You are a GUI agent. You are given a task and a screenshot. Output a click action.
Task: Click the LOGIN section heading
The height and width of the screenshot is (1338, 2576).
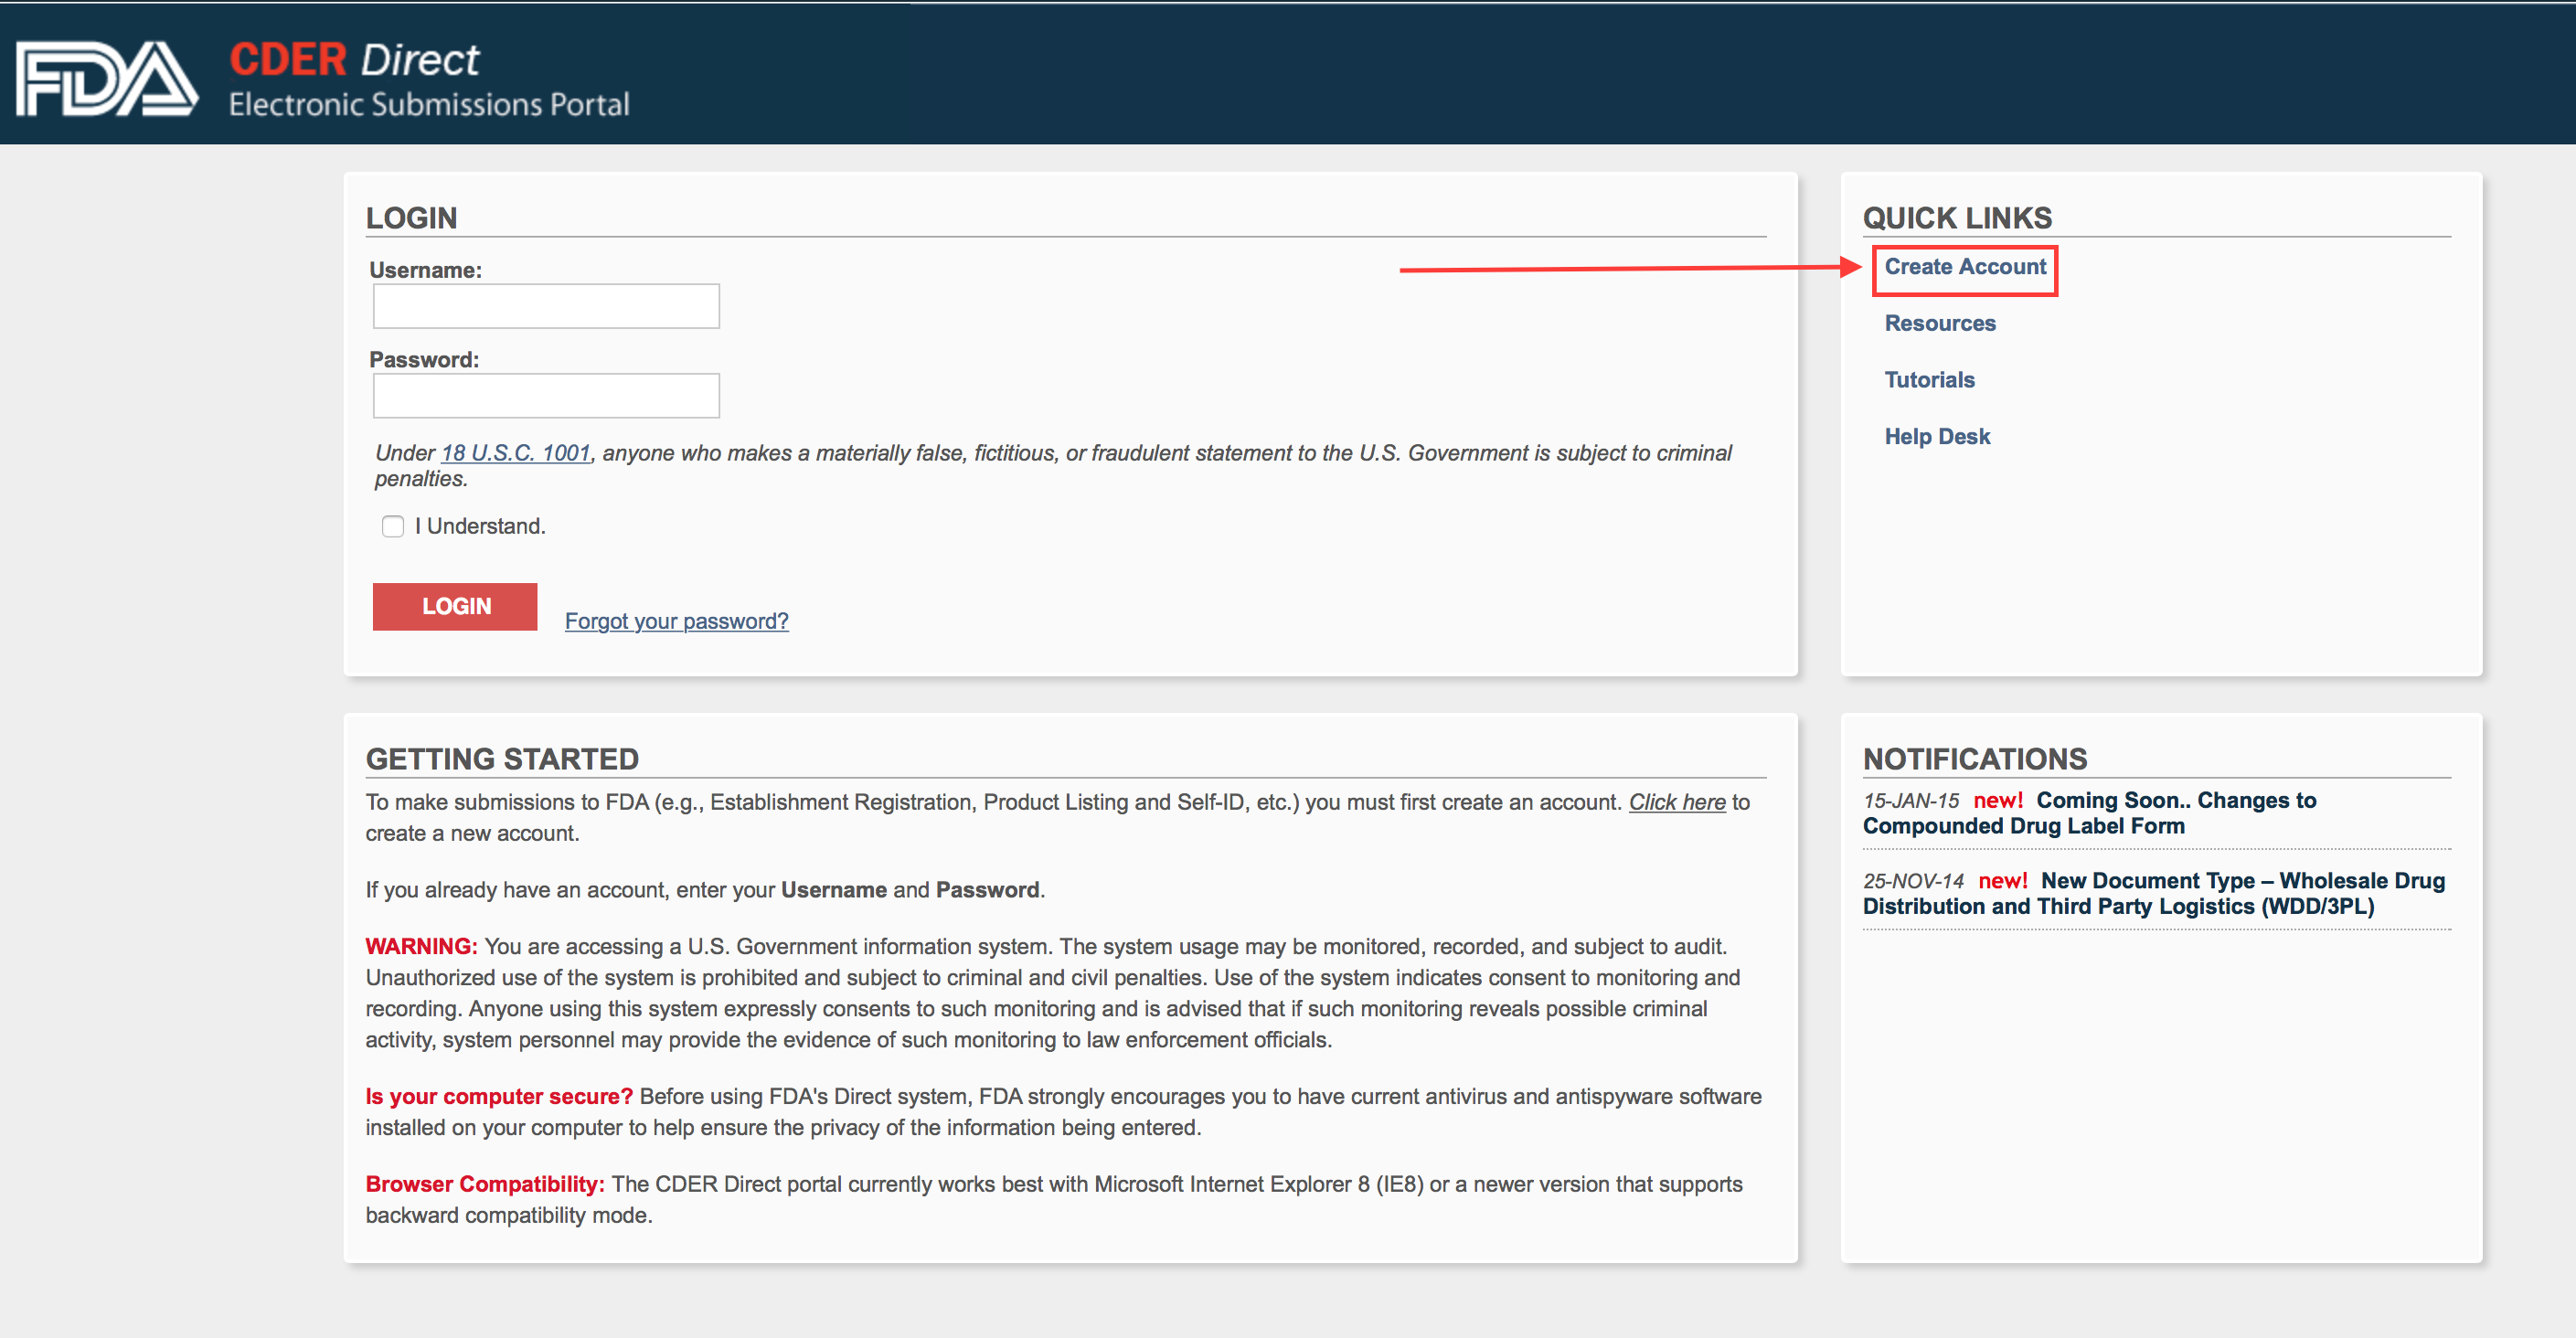coord(411,218)
